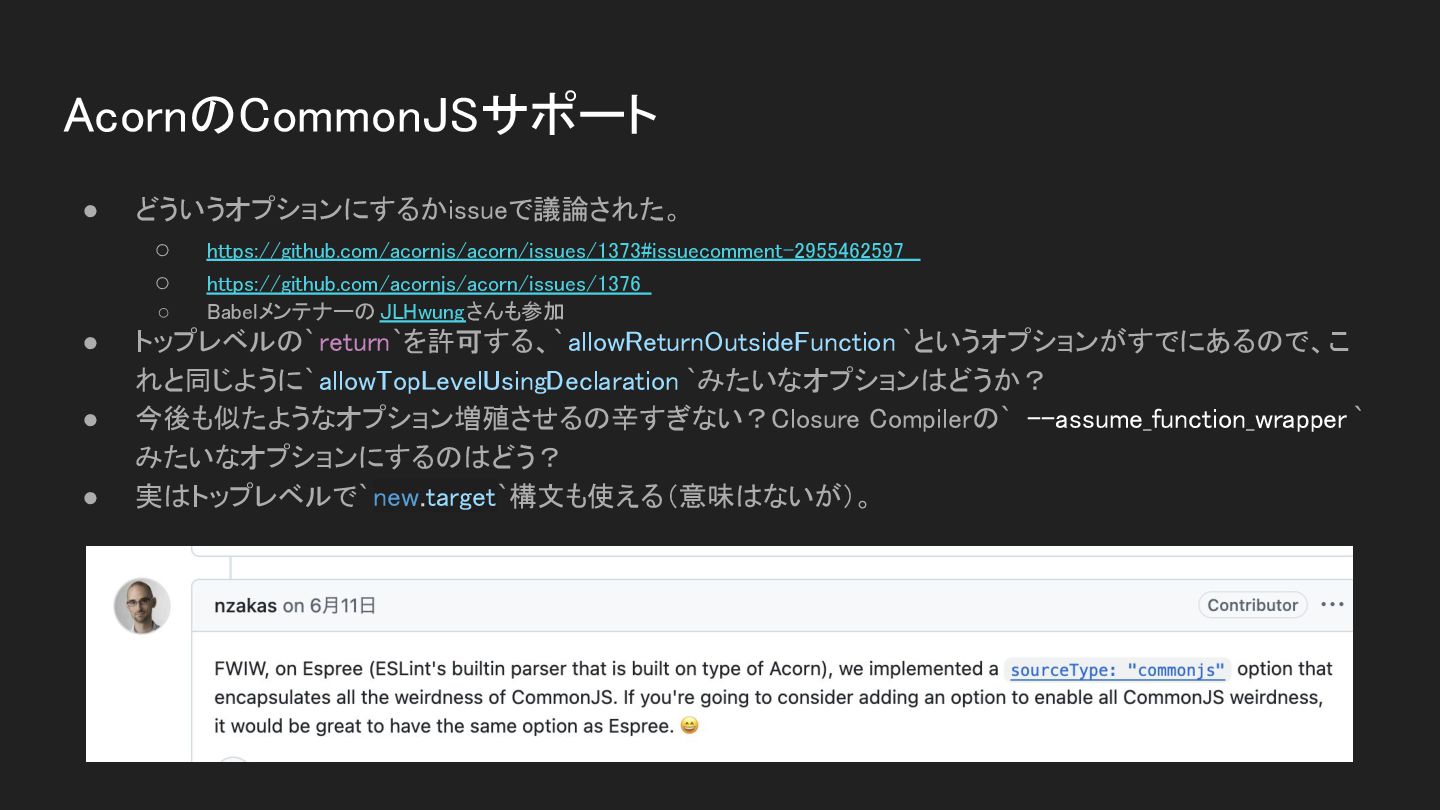This screenshot has width=1440, height=810.
Task: Follow the JLHwung profile link
Action: click(422, 313)
